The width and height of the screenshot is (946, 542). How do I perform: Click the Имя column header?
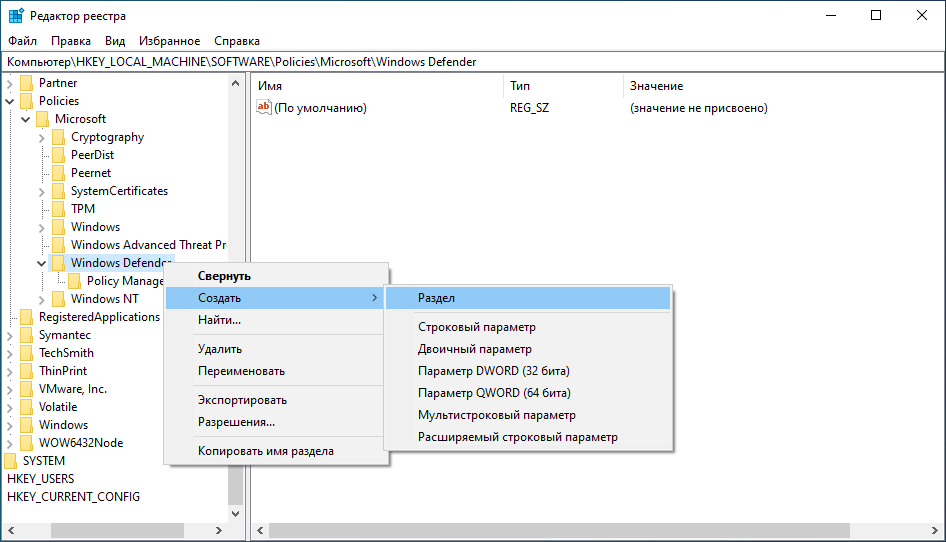[x=378, y=86]
